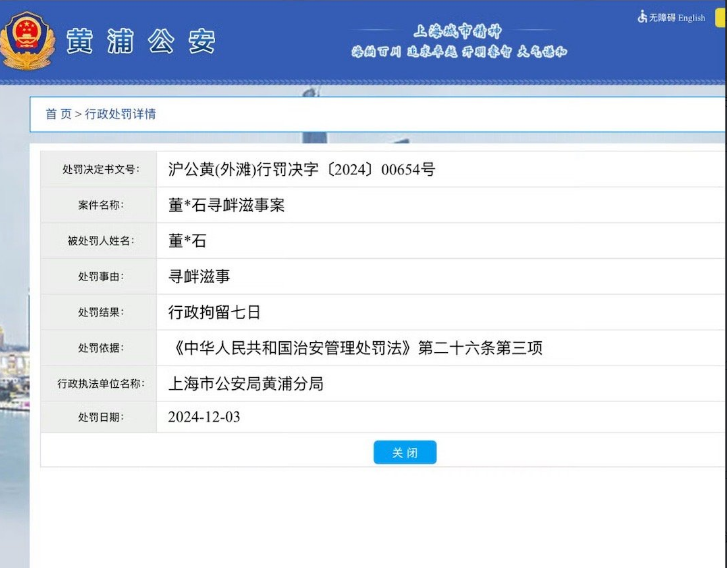This screenshot has height=568, width=727.
Task: Click the 处罚决定书文号 field label
Action: pyautogui.click(x=100, y=170)
